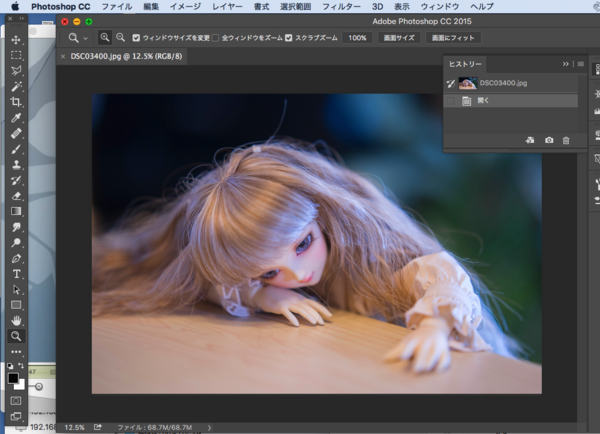Click the 画面にフィット button

453,38
